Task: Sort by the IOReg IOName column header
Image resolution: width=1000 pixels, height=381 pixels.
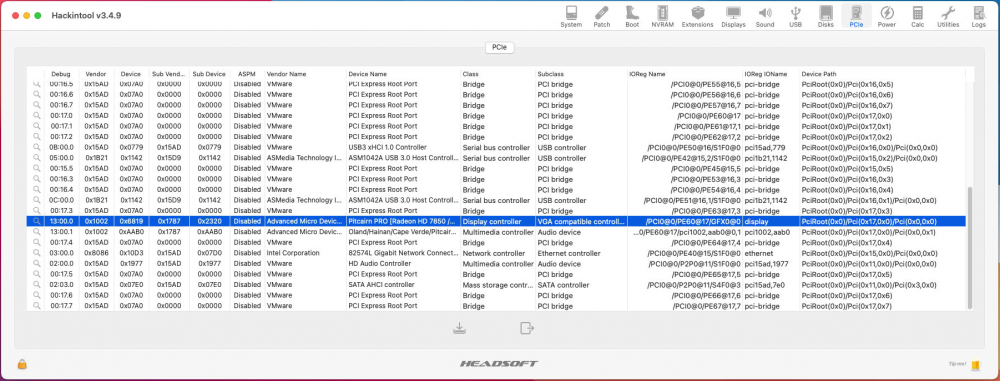Action: tap(770, 74)
